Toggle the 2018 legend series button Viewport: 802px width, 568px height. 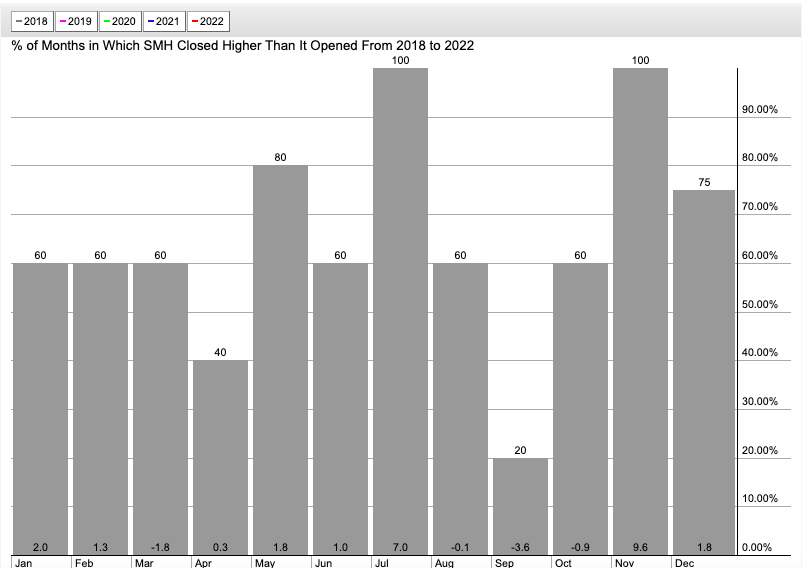coord(32,21)
